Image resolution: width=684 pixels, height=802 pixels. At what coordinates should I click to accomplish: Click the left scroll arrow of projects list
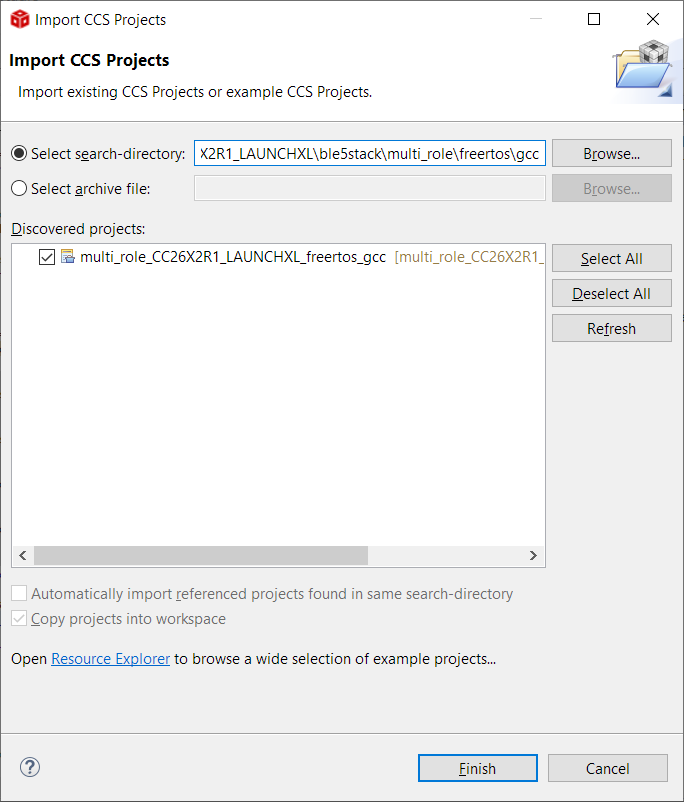(22, 555)
